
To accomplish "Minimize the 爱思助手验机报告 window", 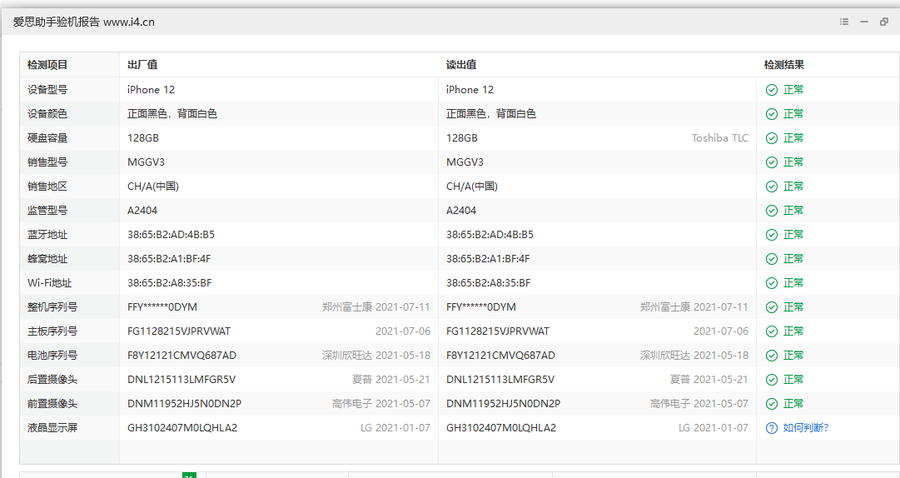I will pyautogui.click(x=864, y=22).
